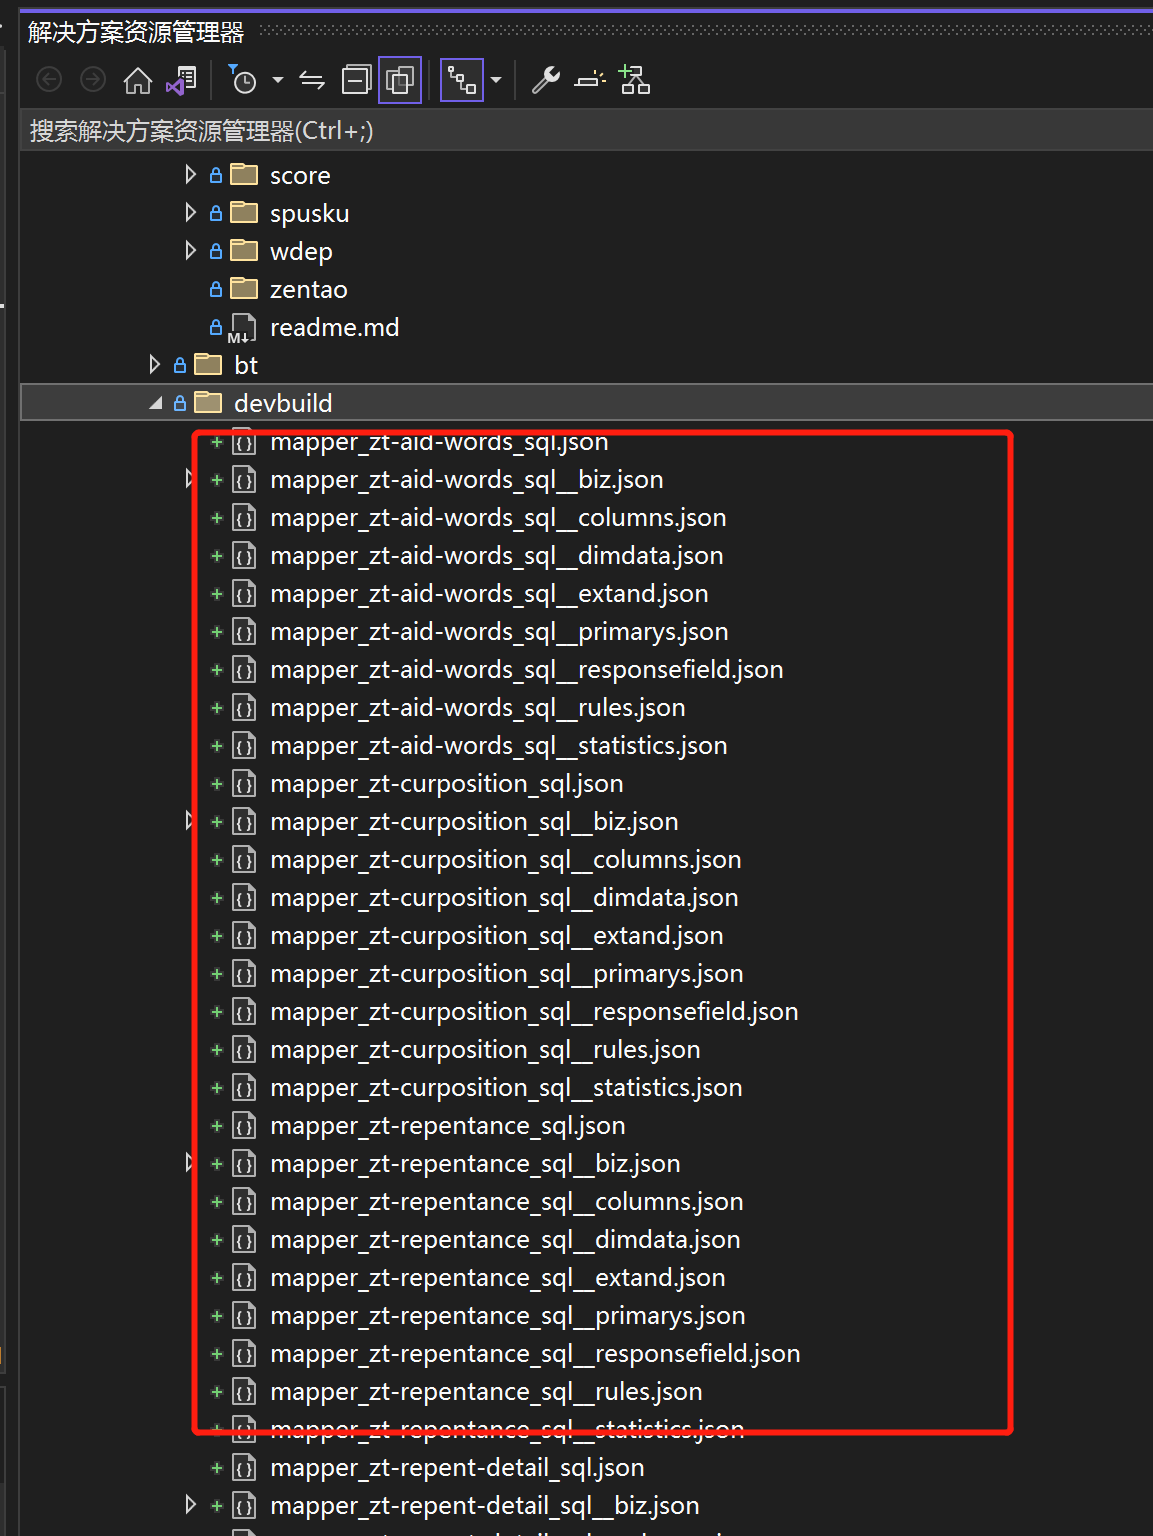1153x1536 pixels.
Task: Select zentao folder row
Action: pos(309,290)
